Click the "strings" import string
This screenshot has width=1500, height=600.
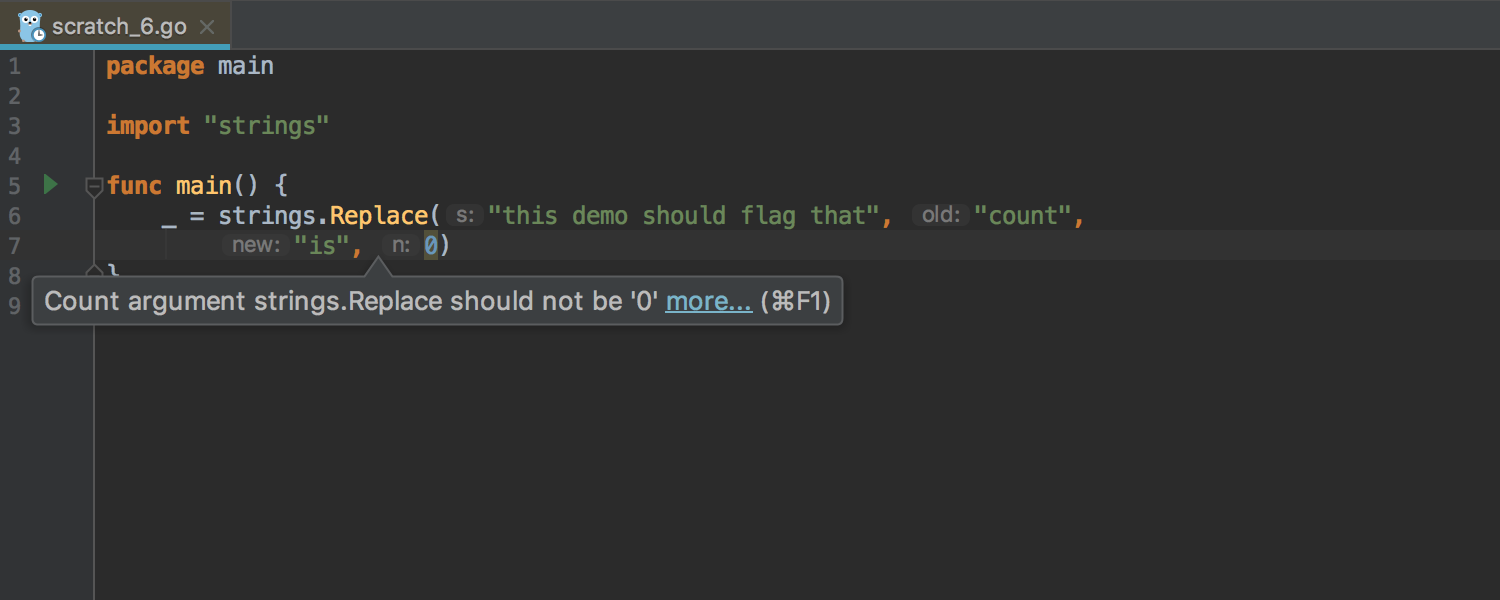coord(266,126)
